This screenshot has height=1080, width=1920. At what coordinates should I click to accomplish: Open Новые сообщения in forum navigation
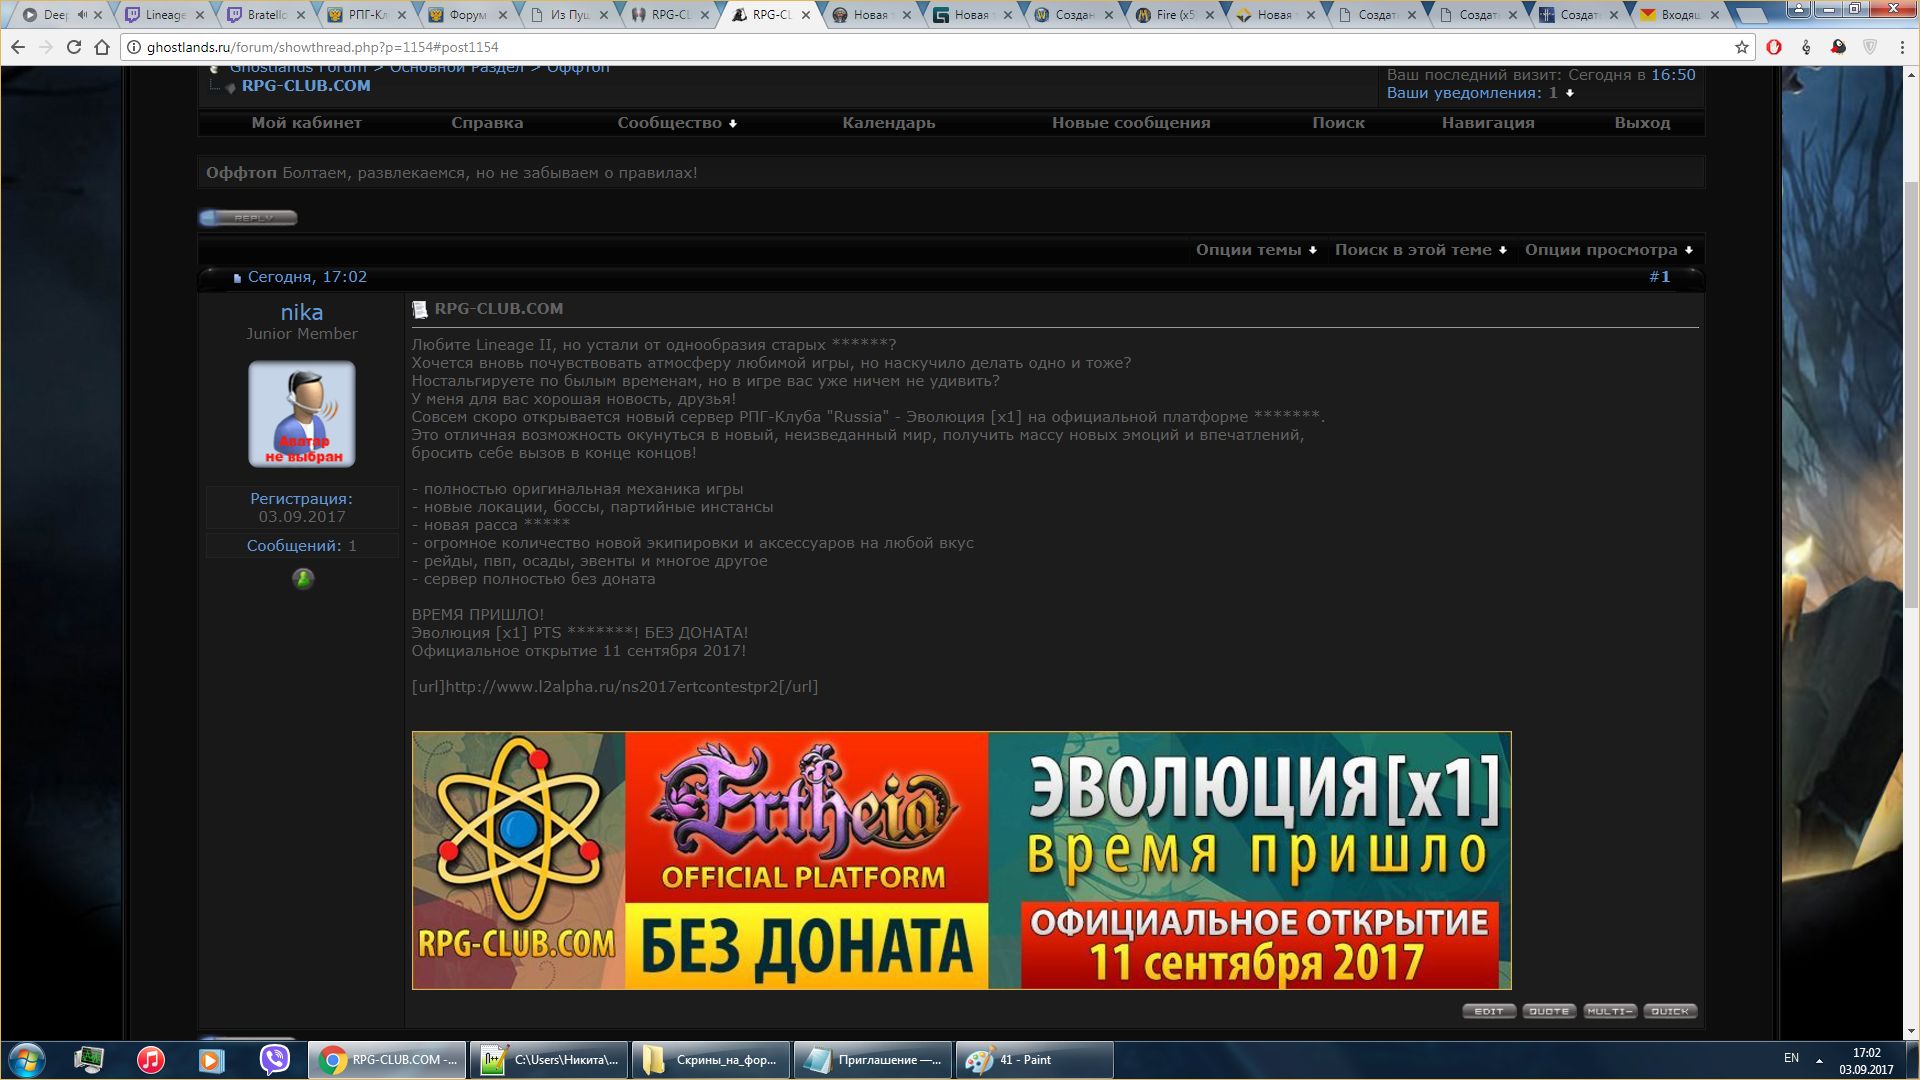1131,123
